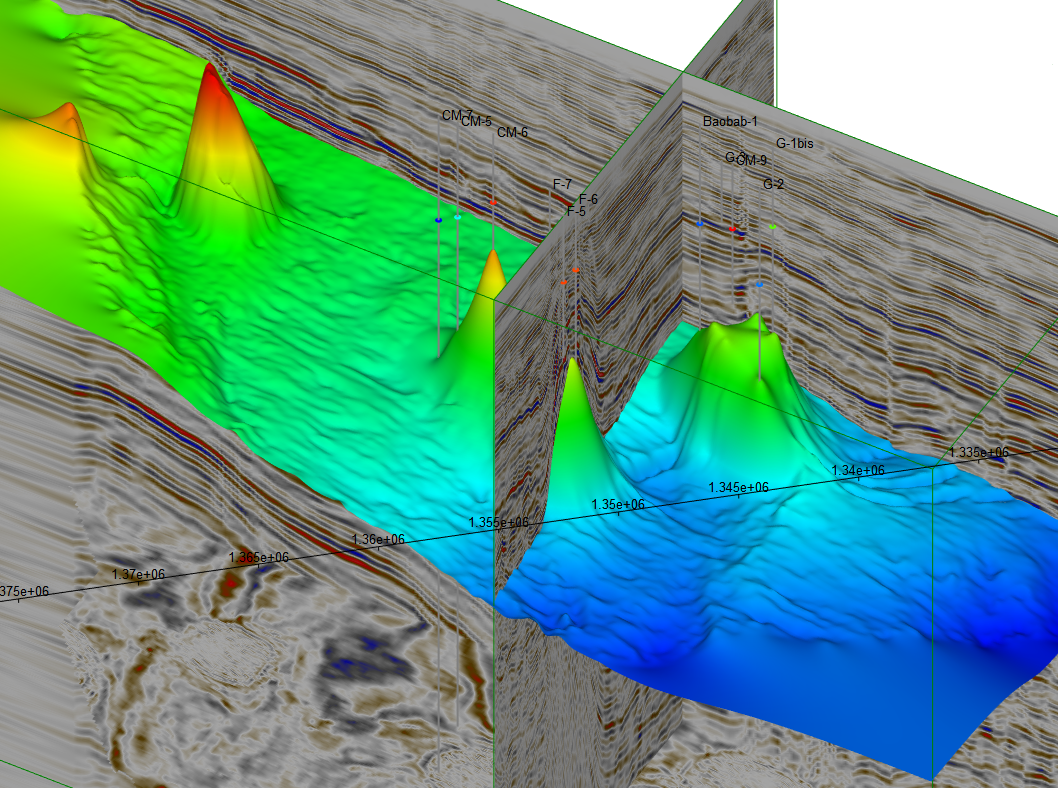The width and height of the screenshot is (1059, 788).
Task: Pick the orange-red marker on well CM-6
Action: point(493,203)
